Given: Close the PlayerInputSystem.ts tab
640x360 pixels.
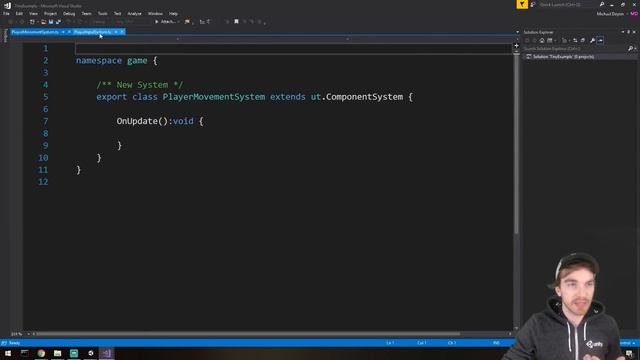Looking at the screenshot, I should pyautogui.click(x=122, y=32).
